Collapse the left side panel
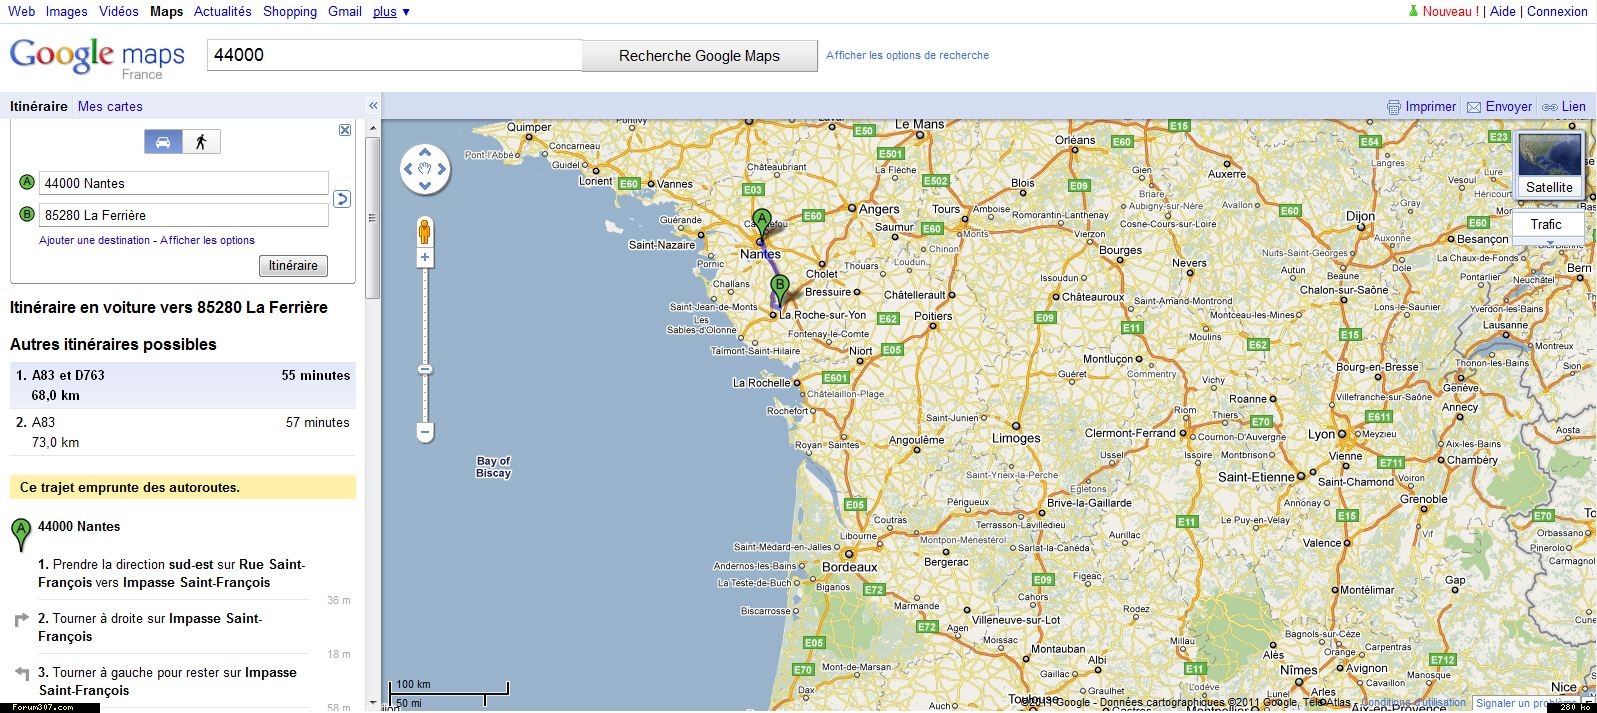This screenshot has width=1597, height=713. point(373,106)
